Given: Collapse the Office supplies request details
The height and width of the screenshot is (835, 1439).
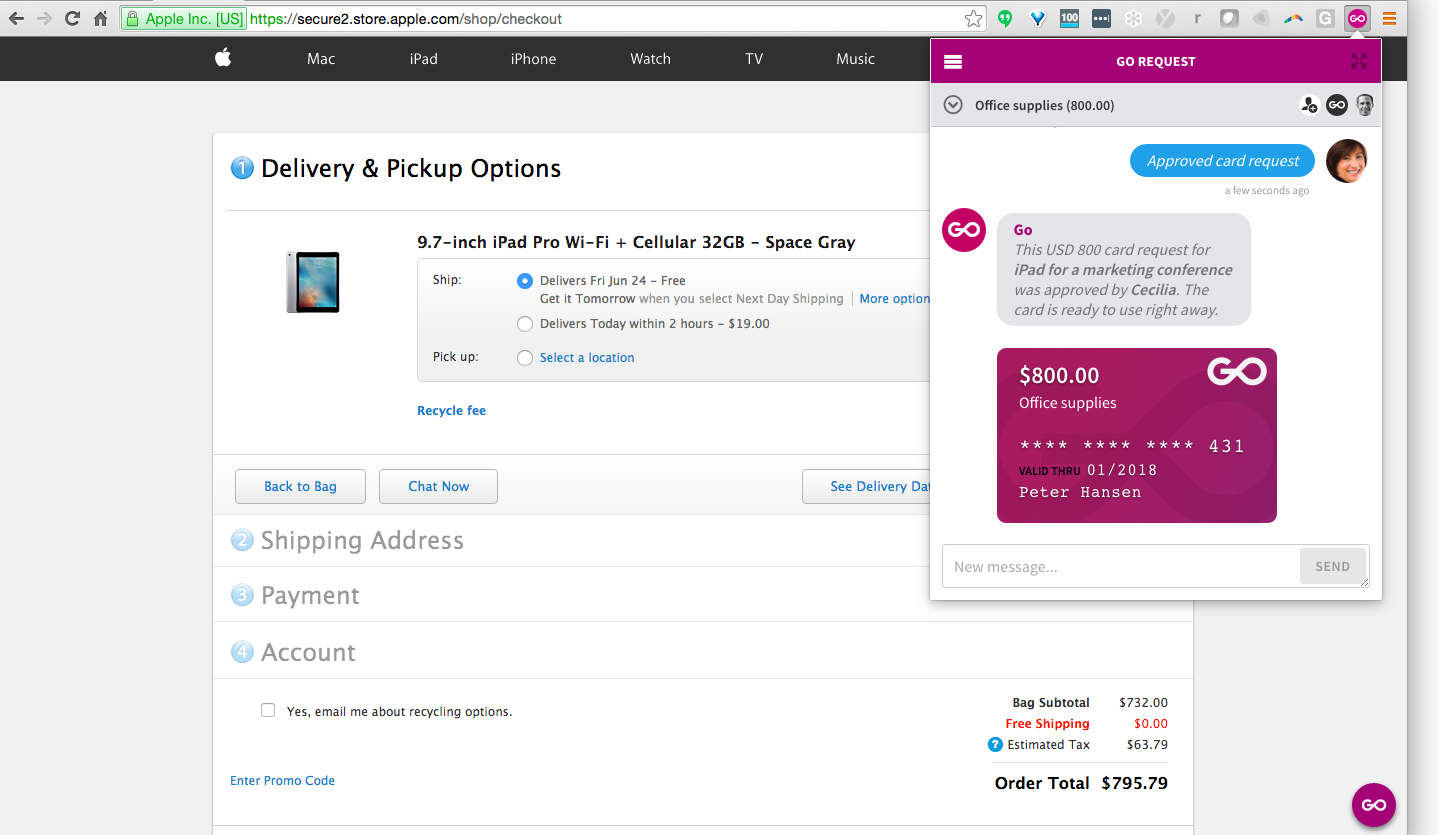Looking at the screenshot, I should (953, 105).
